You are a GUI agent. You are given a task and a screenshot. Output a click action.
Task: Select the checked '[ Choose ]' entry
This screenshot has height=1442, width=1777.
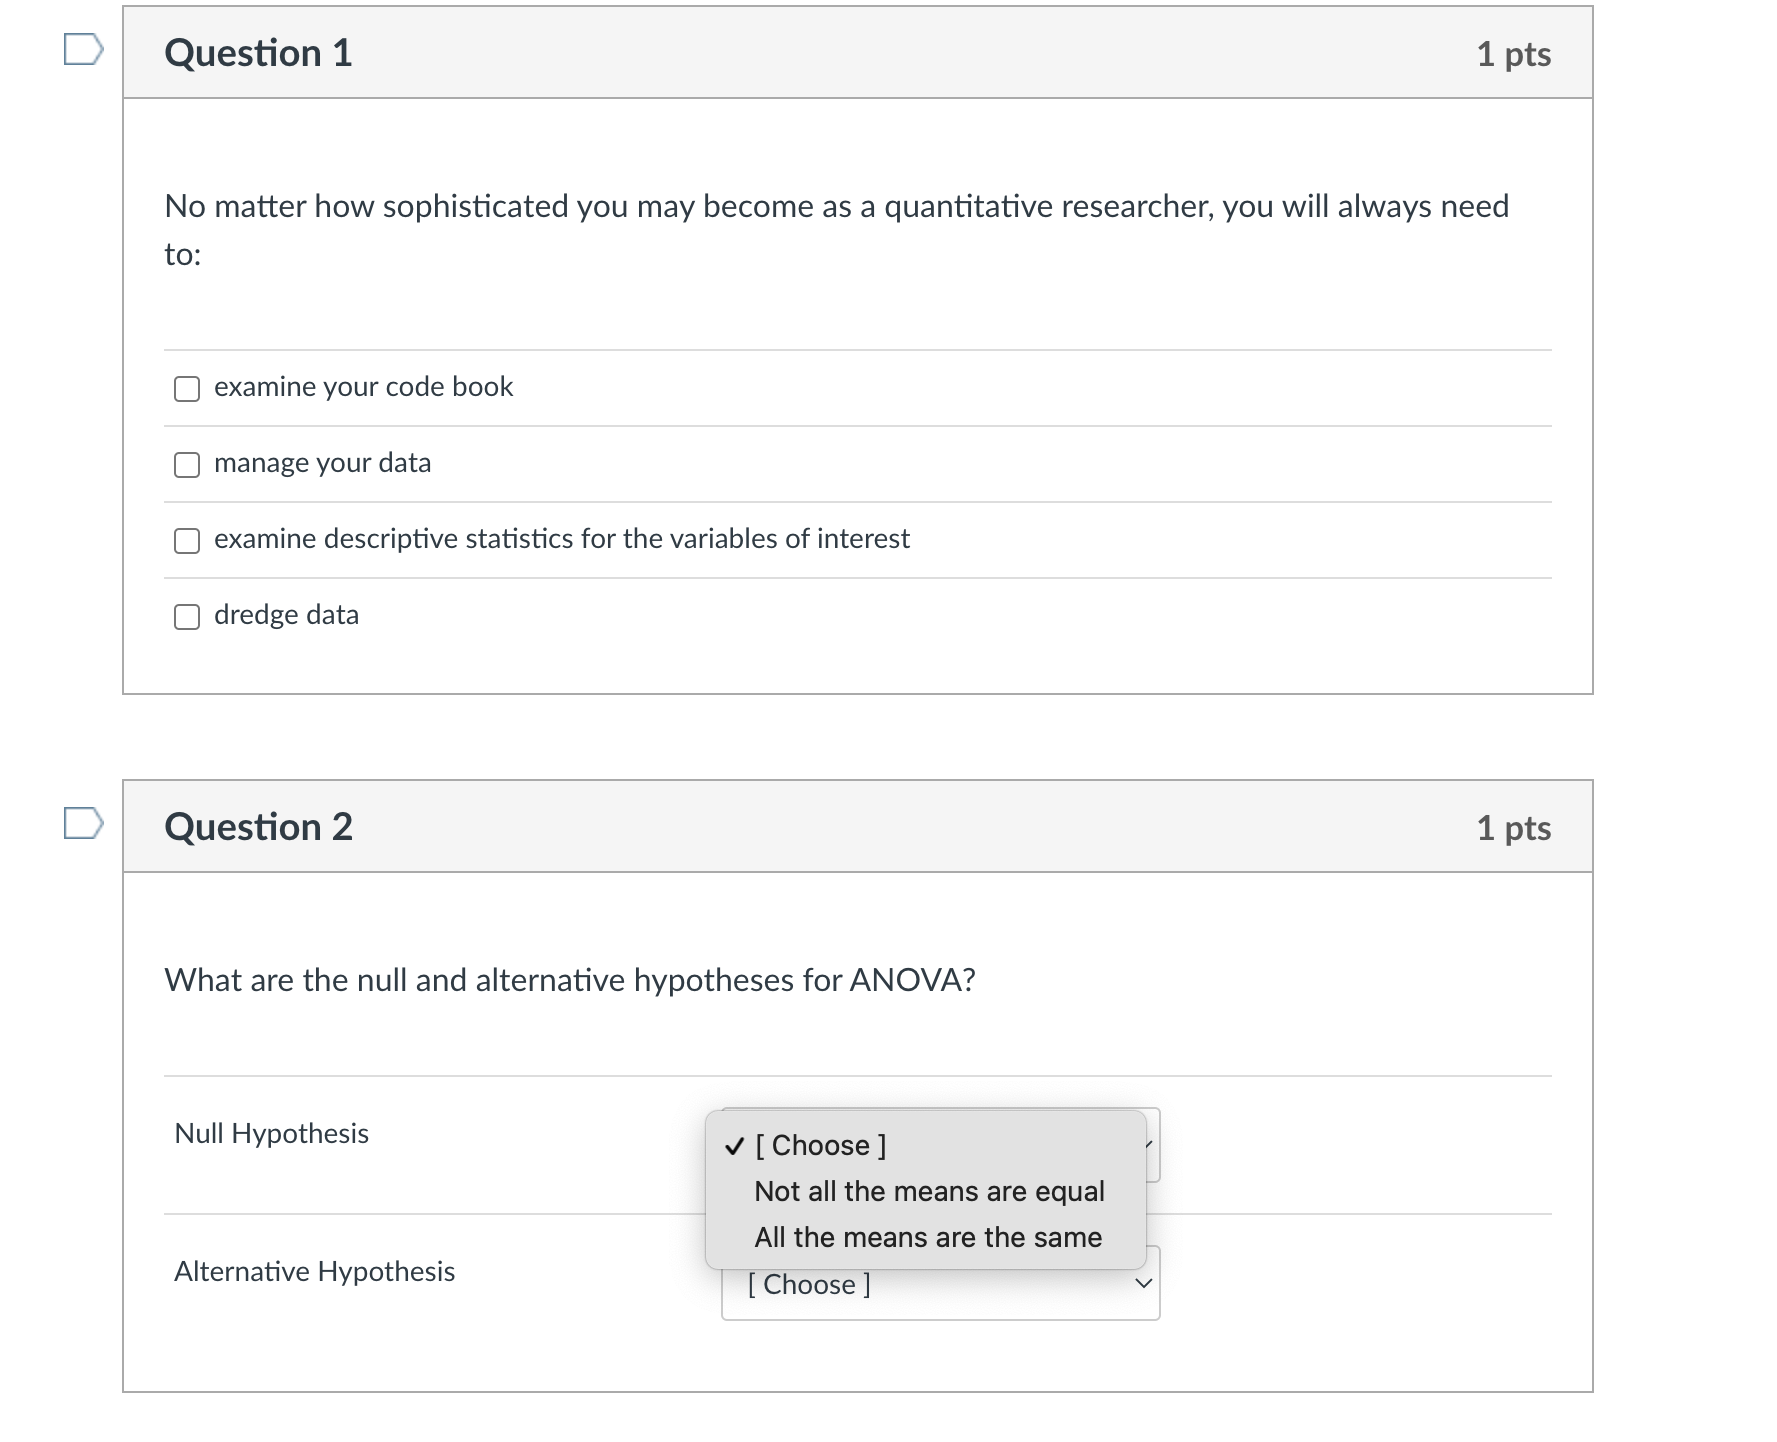(x=820, y=1146)
